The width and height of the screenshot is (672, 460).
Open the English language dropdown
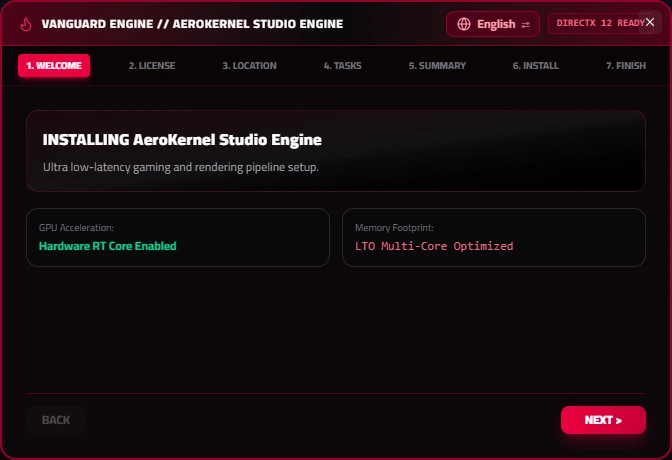[x=492, y=24]
